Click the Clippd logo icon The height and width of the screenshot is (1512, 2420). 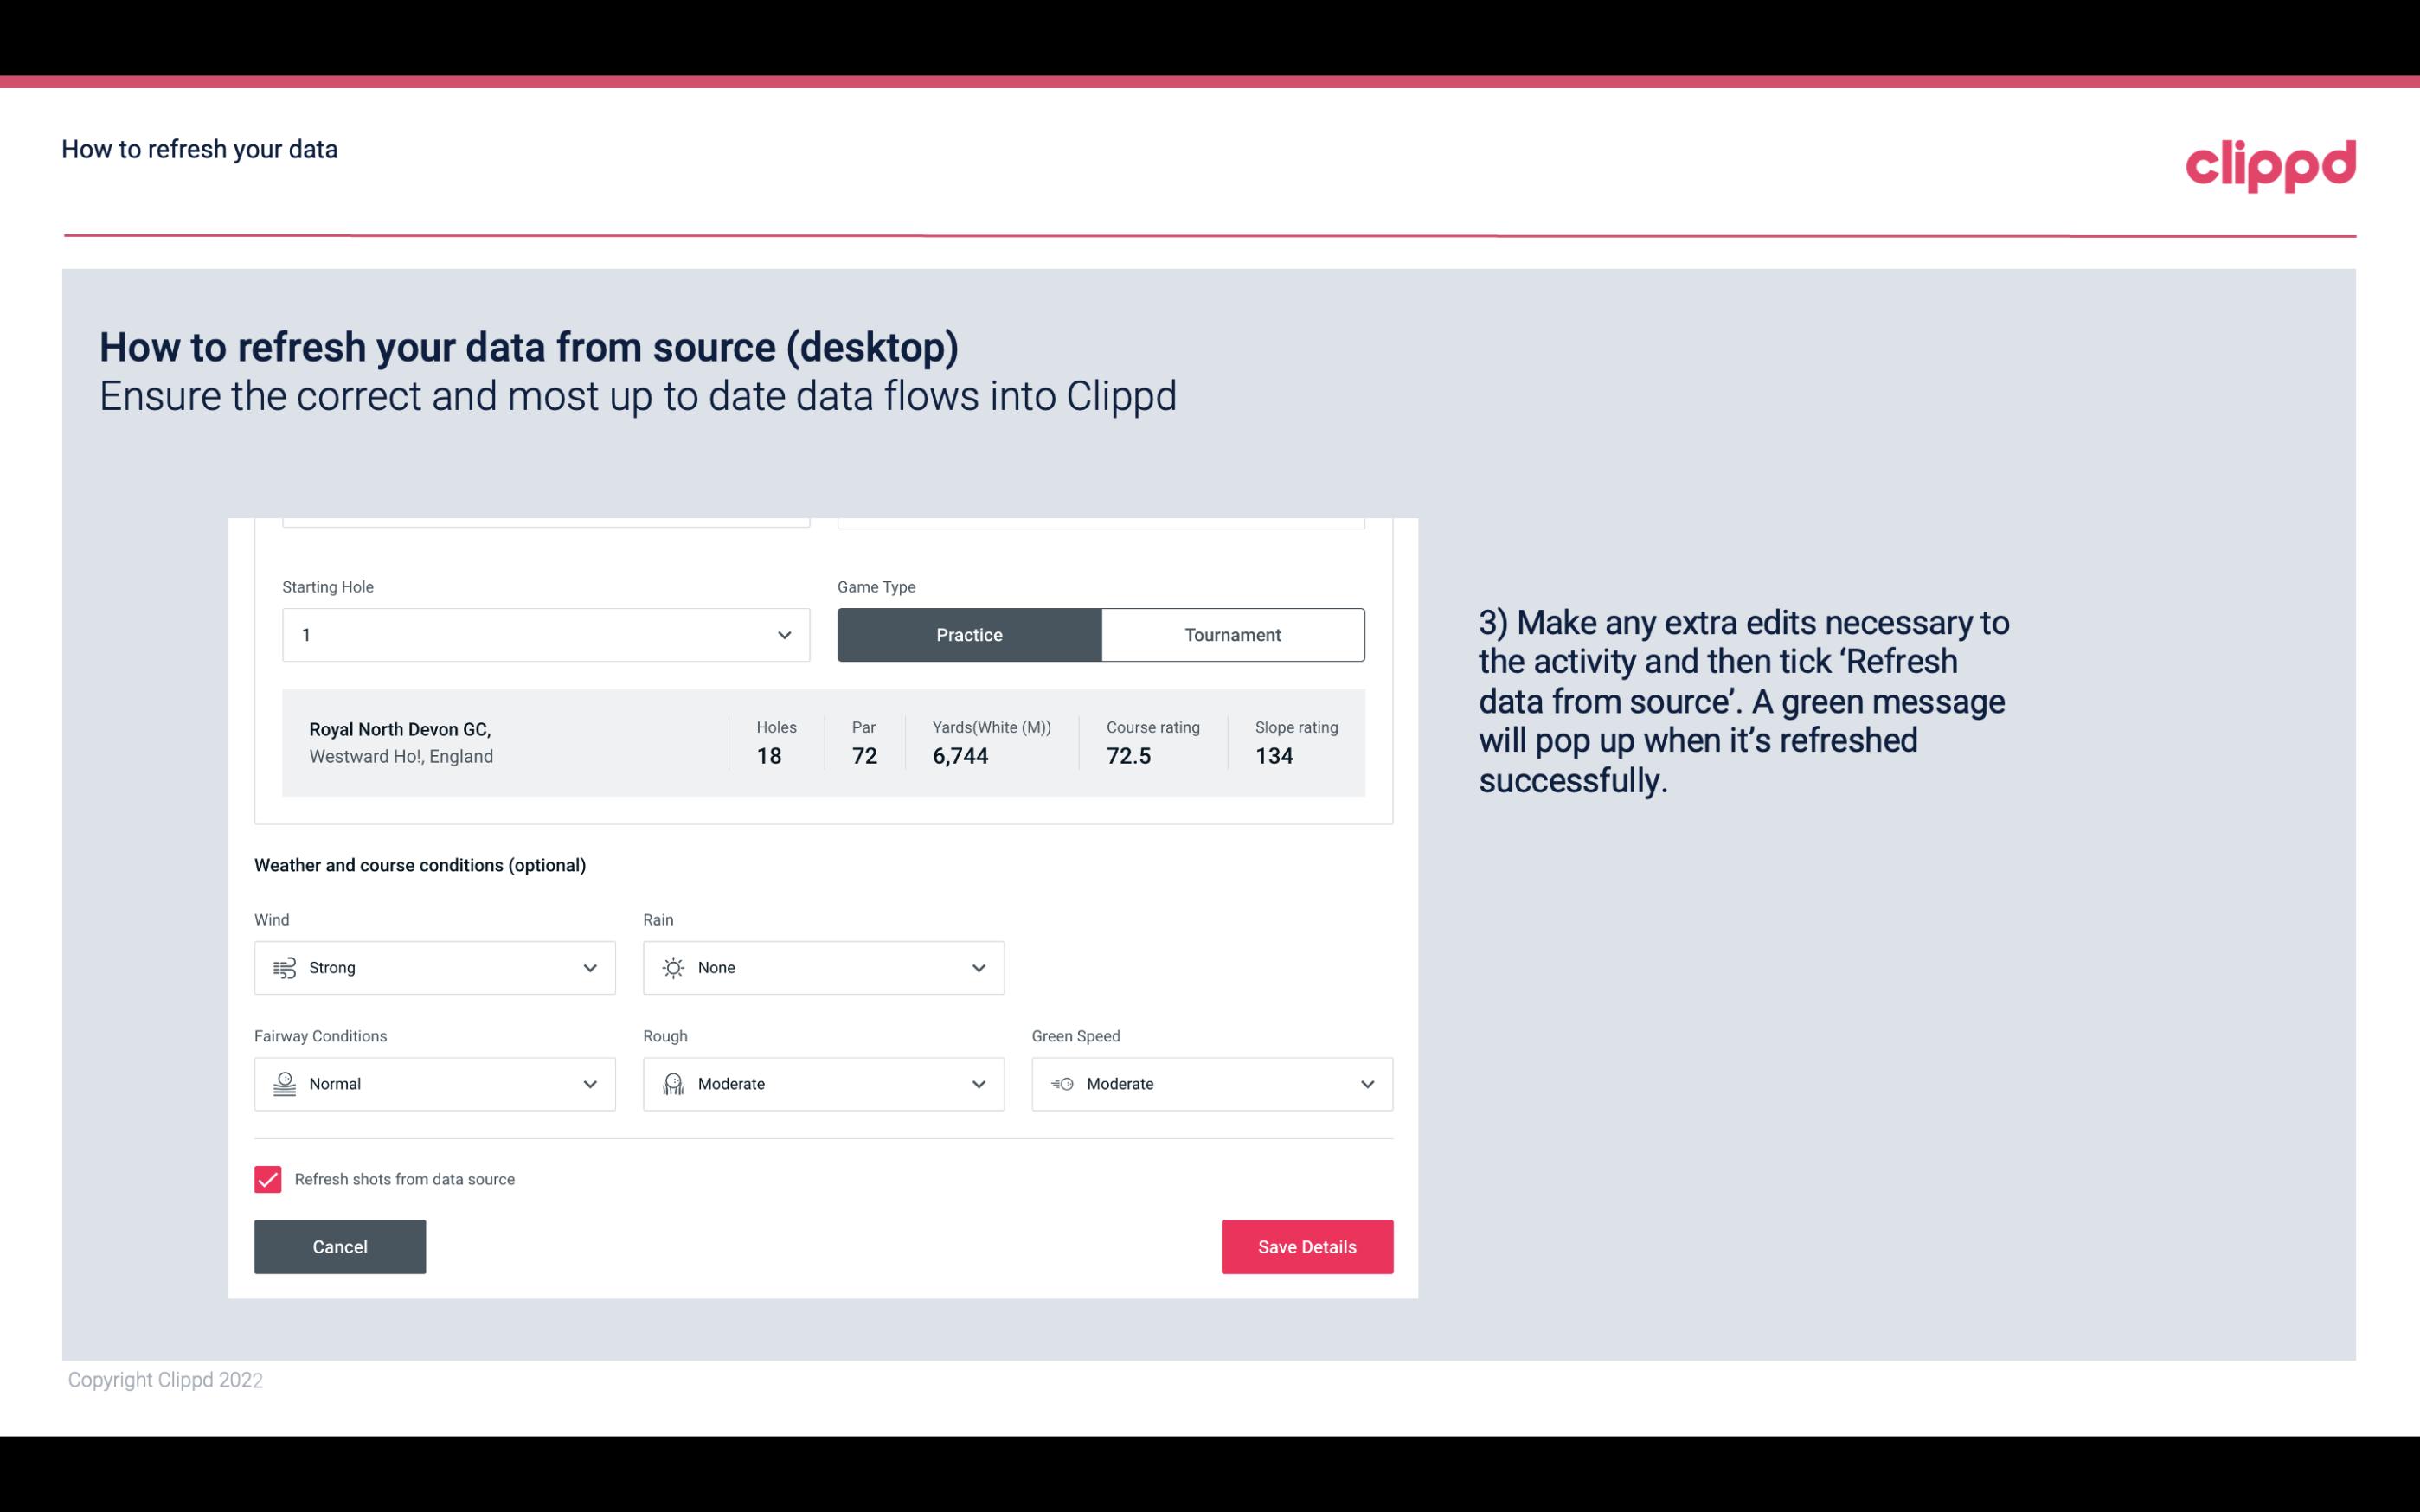pos(2270,162)
